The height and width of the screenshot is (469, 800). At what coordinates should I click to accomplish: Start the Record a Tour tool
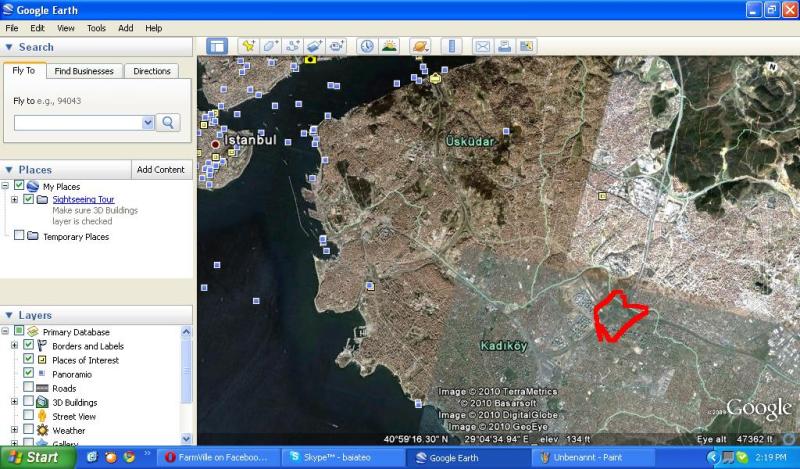336,46
